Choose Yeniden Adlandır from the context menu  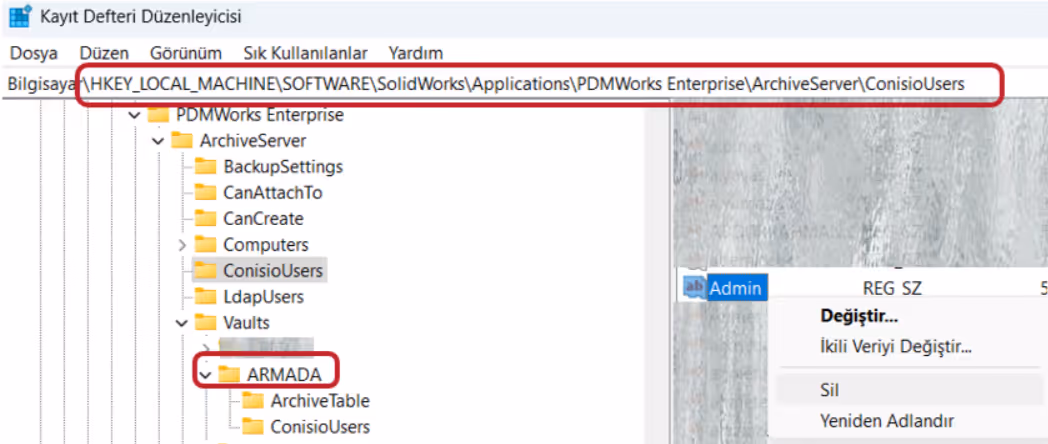[x=886, y=421]
